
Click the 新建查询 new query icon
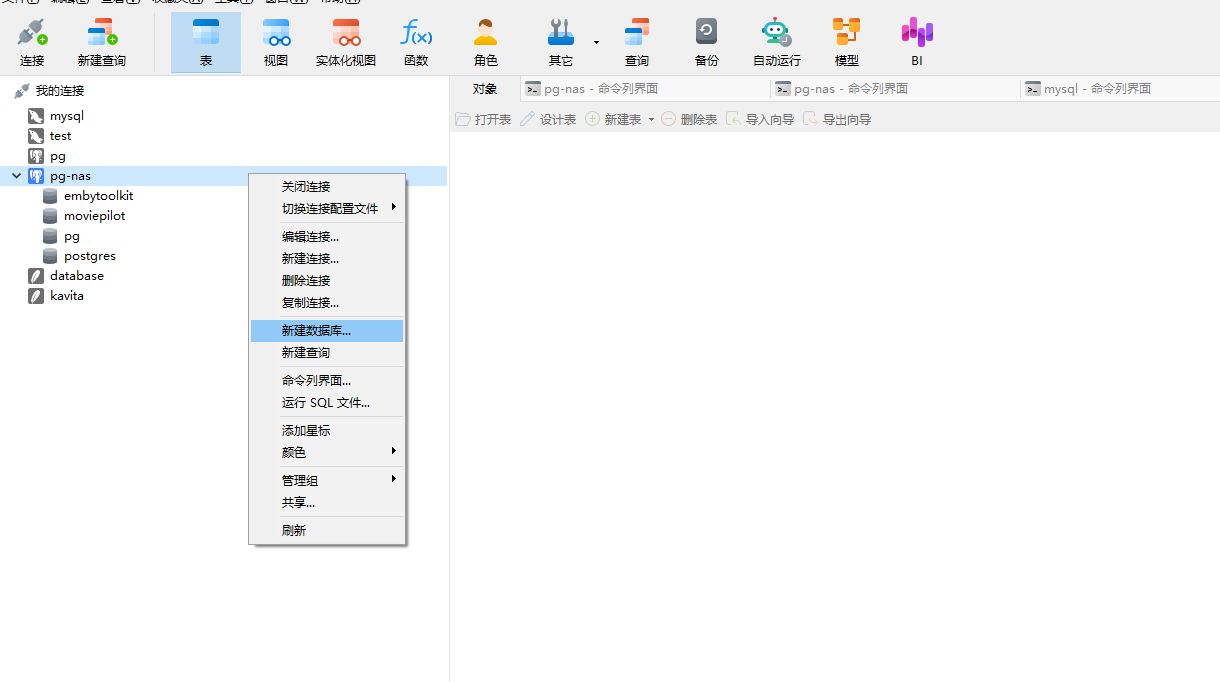point(101,40)
